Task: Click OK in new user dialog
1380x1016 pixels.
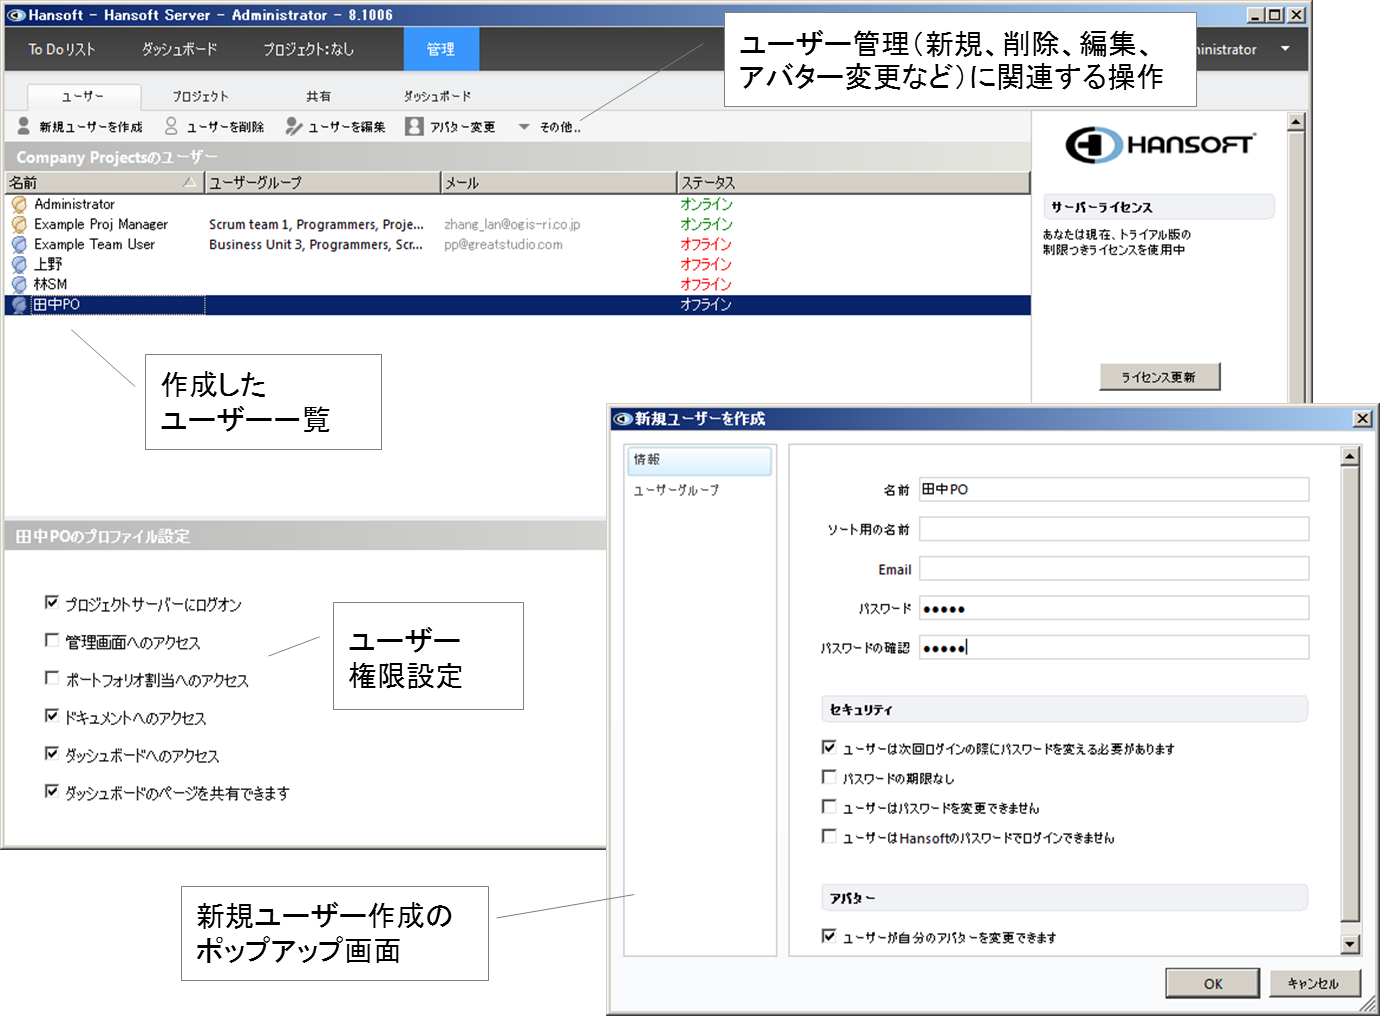Action: (1213, 984)
